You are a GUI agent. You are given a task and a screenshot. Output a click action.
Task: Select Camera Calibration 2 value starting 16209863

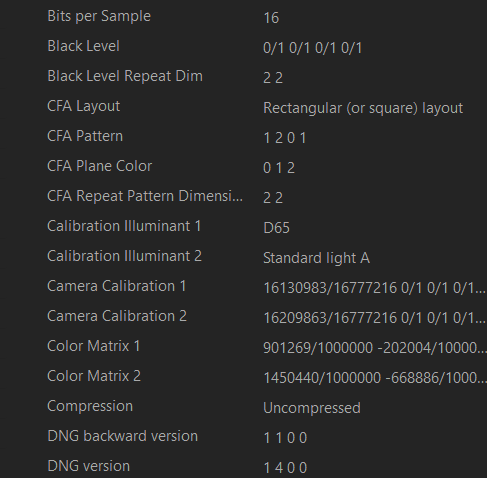[374, 318]
